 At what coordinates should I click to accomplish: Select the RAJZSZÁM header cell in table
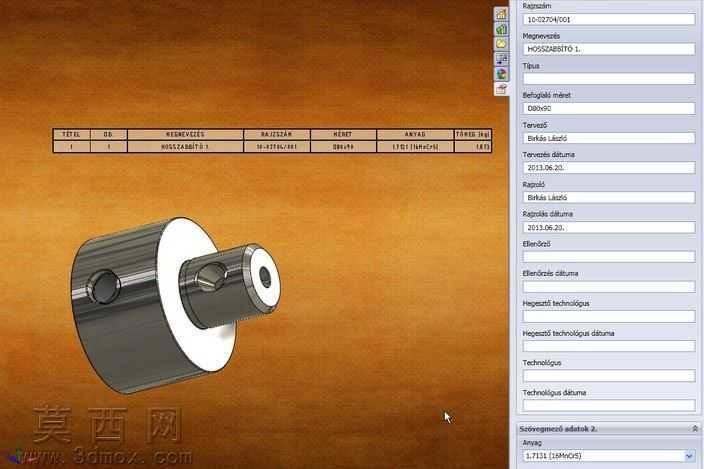pyautogui.click(x=277, y=134)
